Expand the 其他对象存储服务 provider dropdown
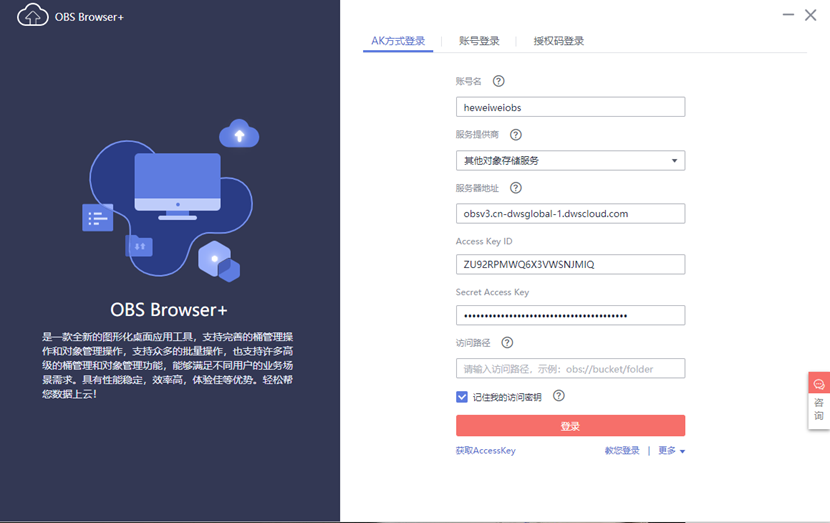Image resolution: width=830 pixels, height=523 pixels. coord(570,160)
